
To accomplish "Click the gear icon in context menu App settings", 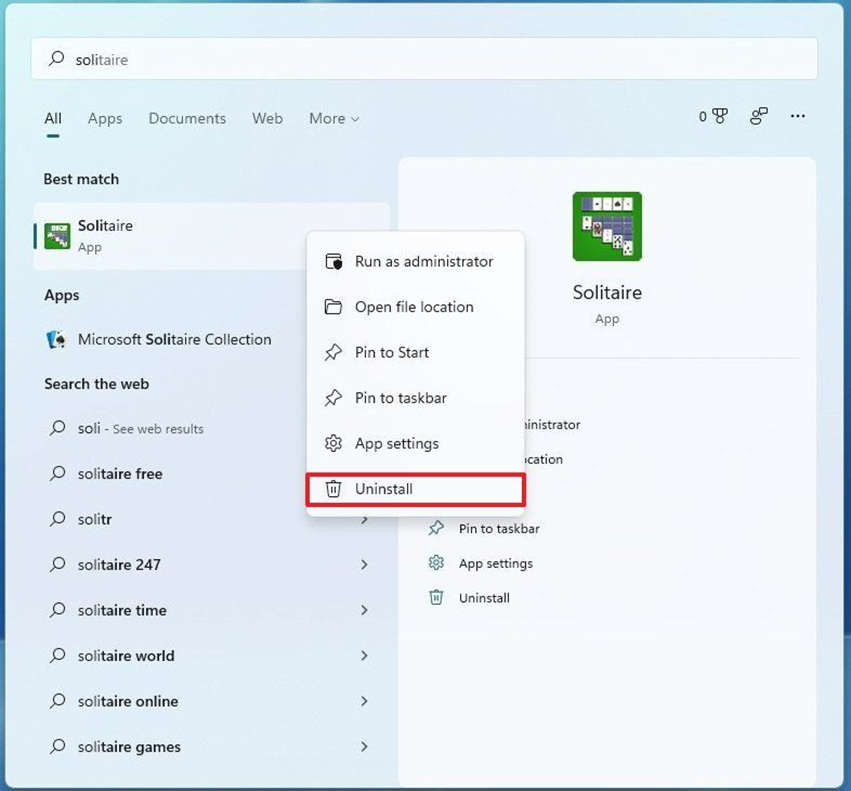I will tap(333, 444).
